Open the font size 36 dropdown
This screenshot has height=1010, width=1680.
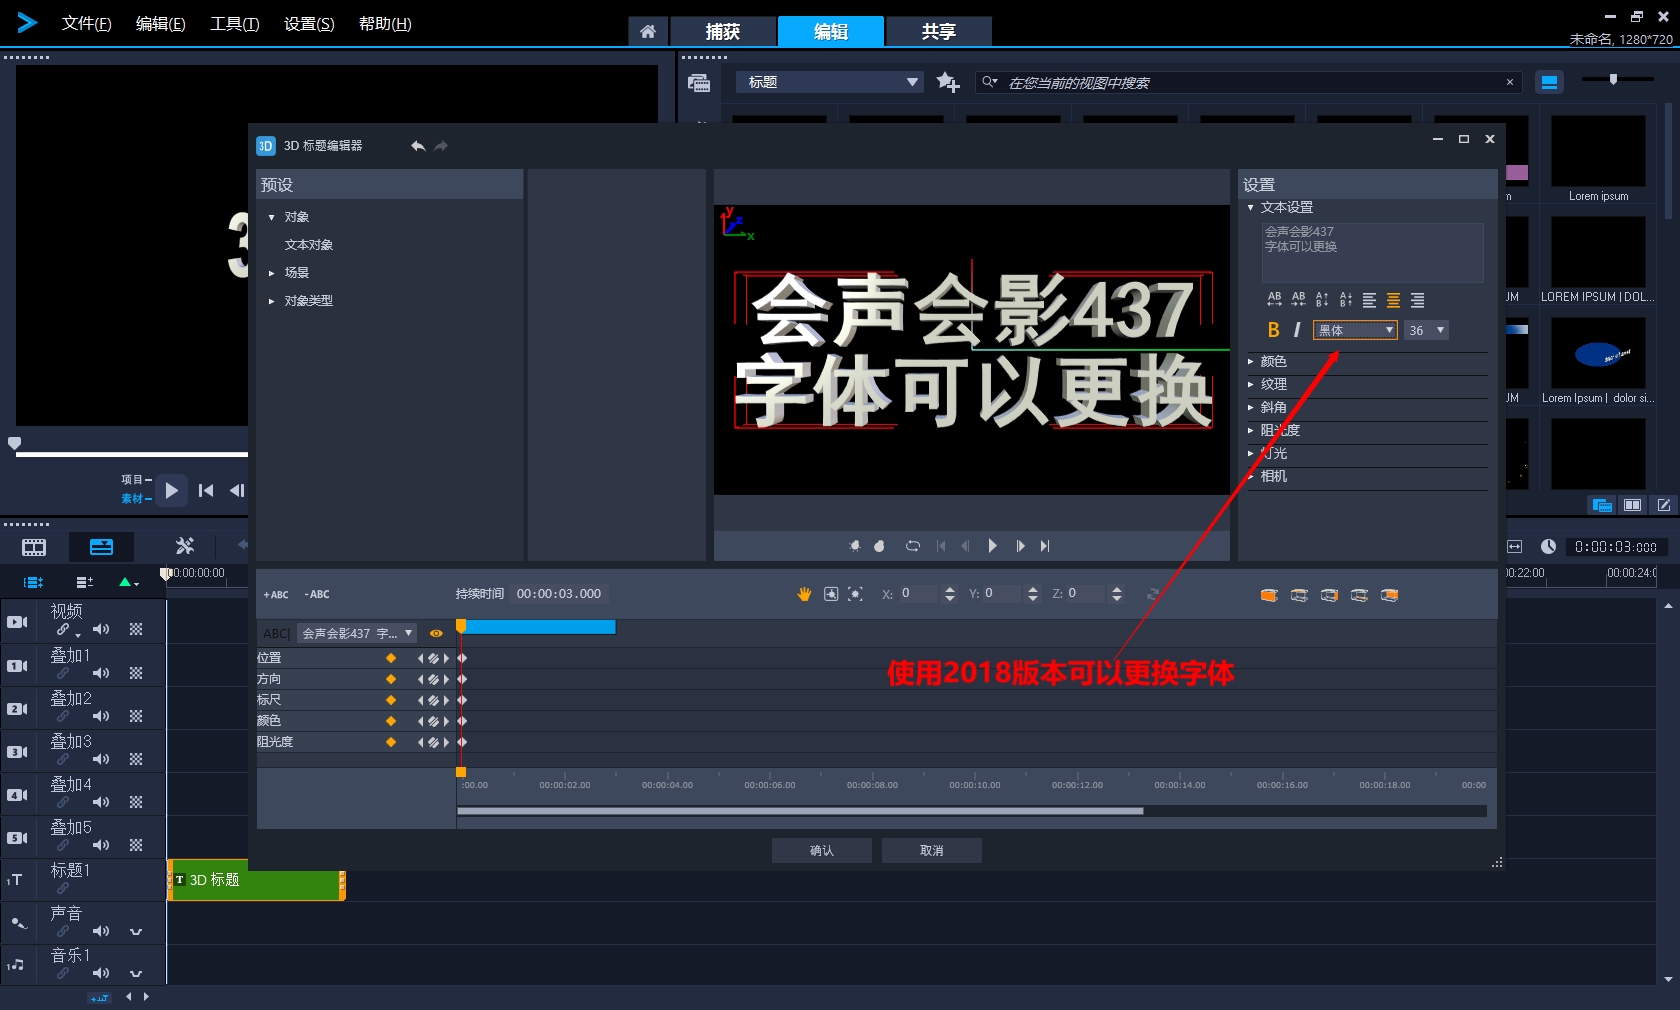1426,330
